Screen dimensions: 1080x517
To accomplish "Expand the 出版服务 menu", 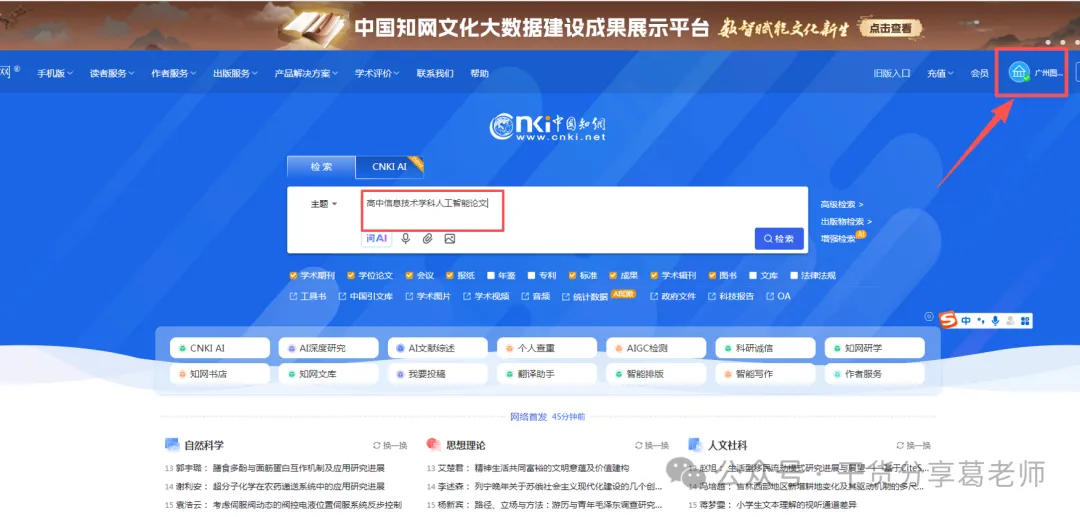I will (x=235, y=73).
